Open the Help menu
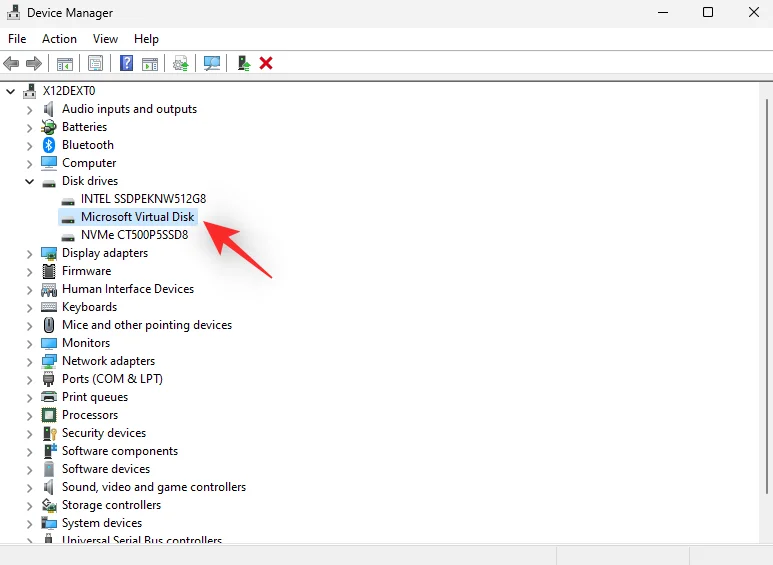Screen dimensions: 773x565 tap(146, 39)
